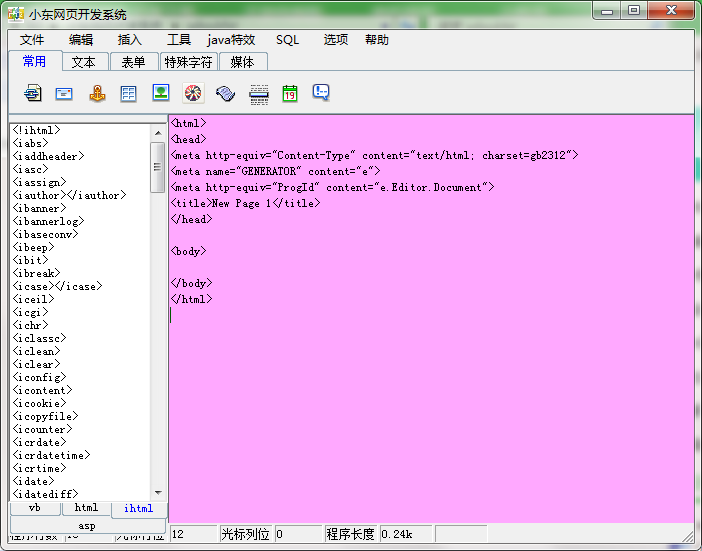Click the 光标列位 value field showing 0
Image resolution: width=702 pixels, height=551 pixels.
pyautogui.click(x=298, y=534)
